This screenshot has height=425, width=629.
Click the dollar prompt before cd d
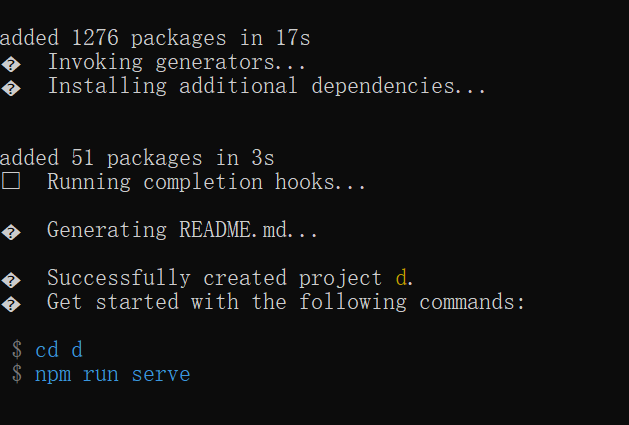point(17,349)
